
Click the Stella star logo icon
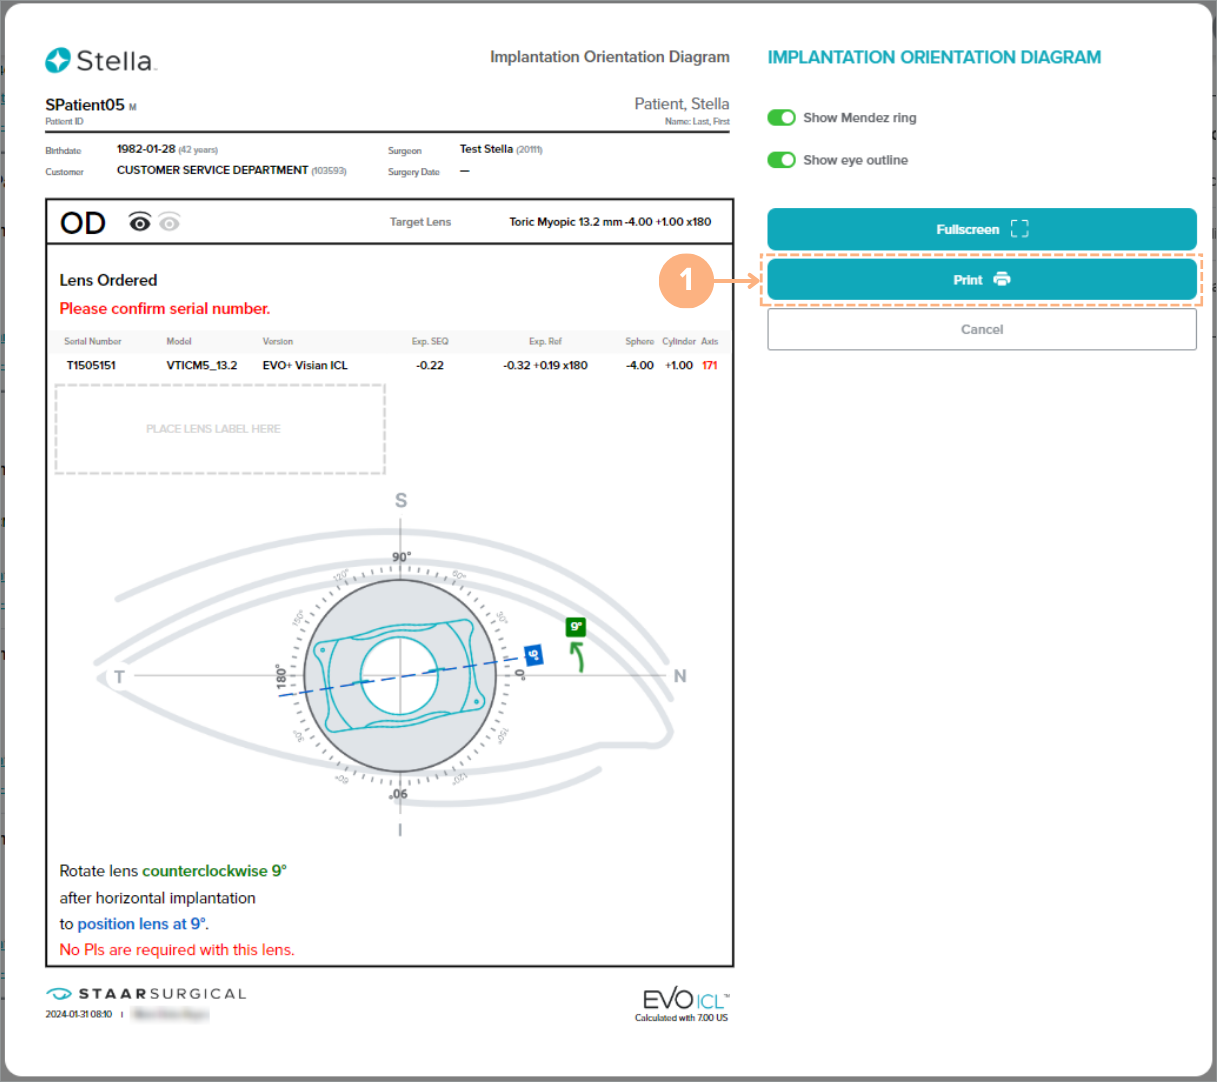[58, 61]
